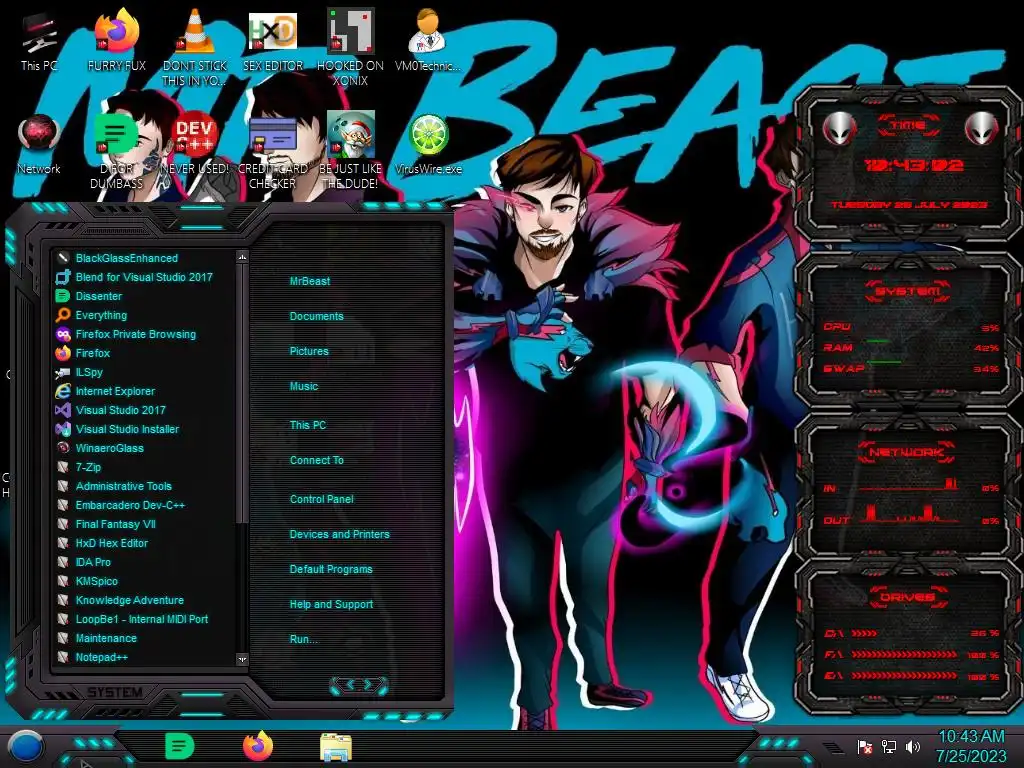Image resolution: width=1024 pixels, height=768 pixels.
Task: Open the green Dissenter desktop shortcut
Action: click(116, 152)
